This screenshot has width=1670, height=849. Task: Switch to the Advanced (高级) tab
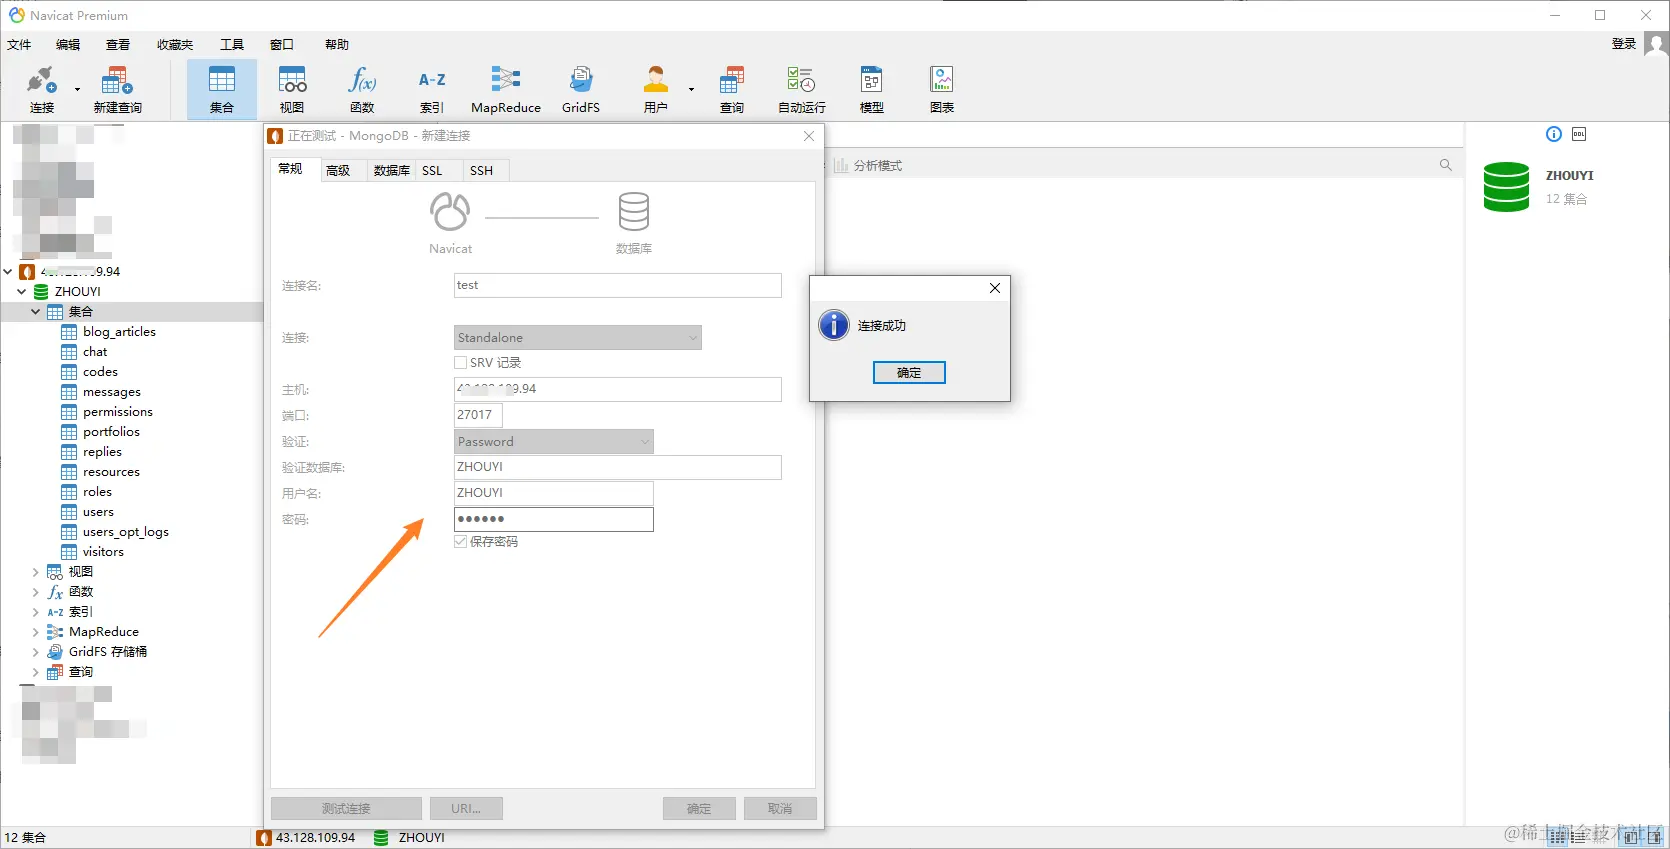pyautogui.click(x=338, y=171)
